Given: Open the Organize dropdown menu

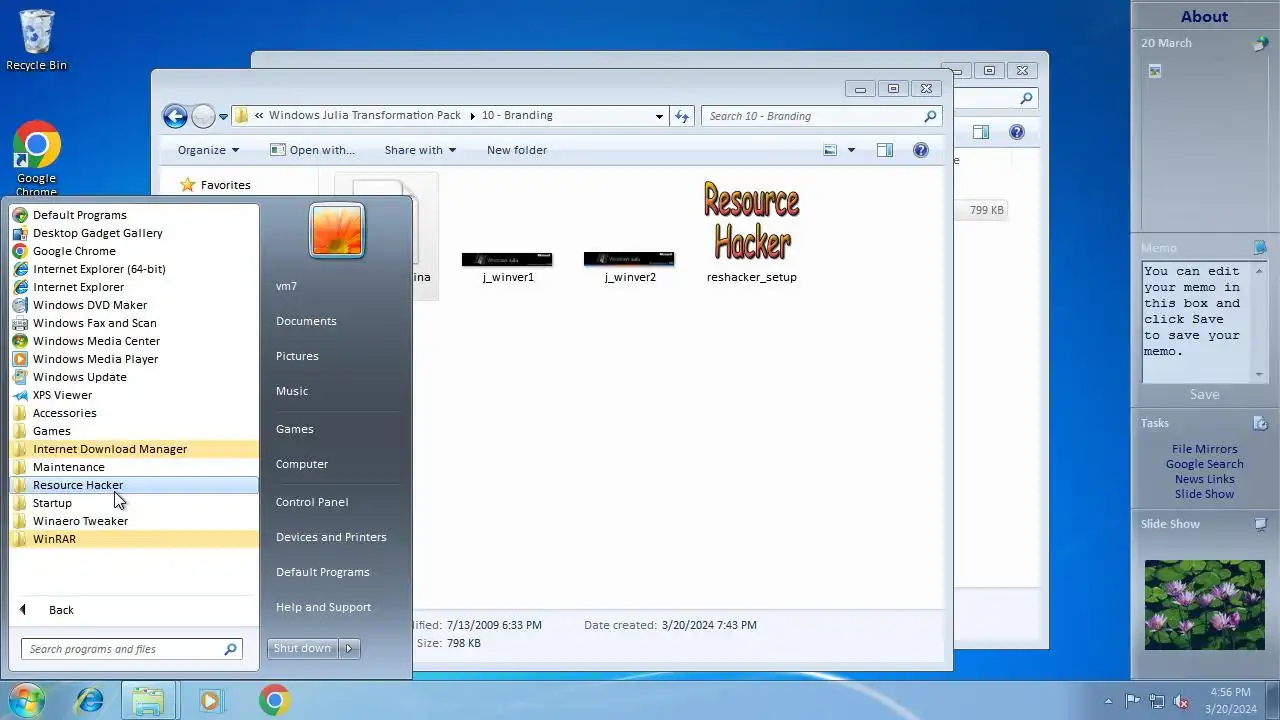Looking at the screenshot, I should 208,150.
